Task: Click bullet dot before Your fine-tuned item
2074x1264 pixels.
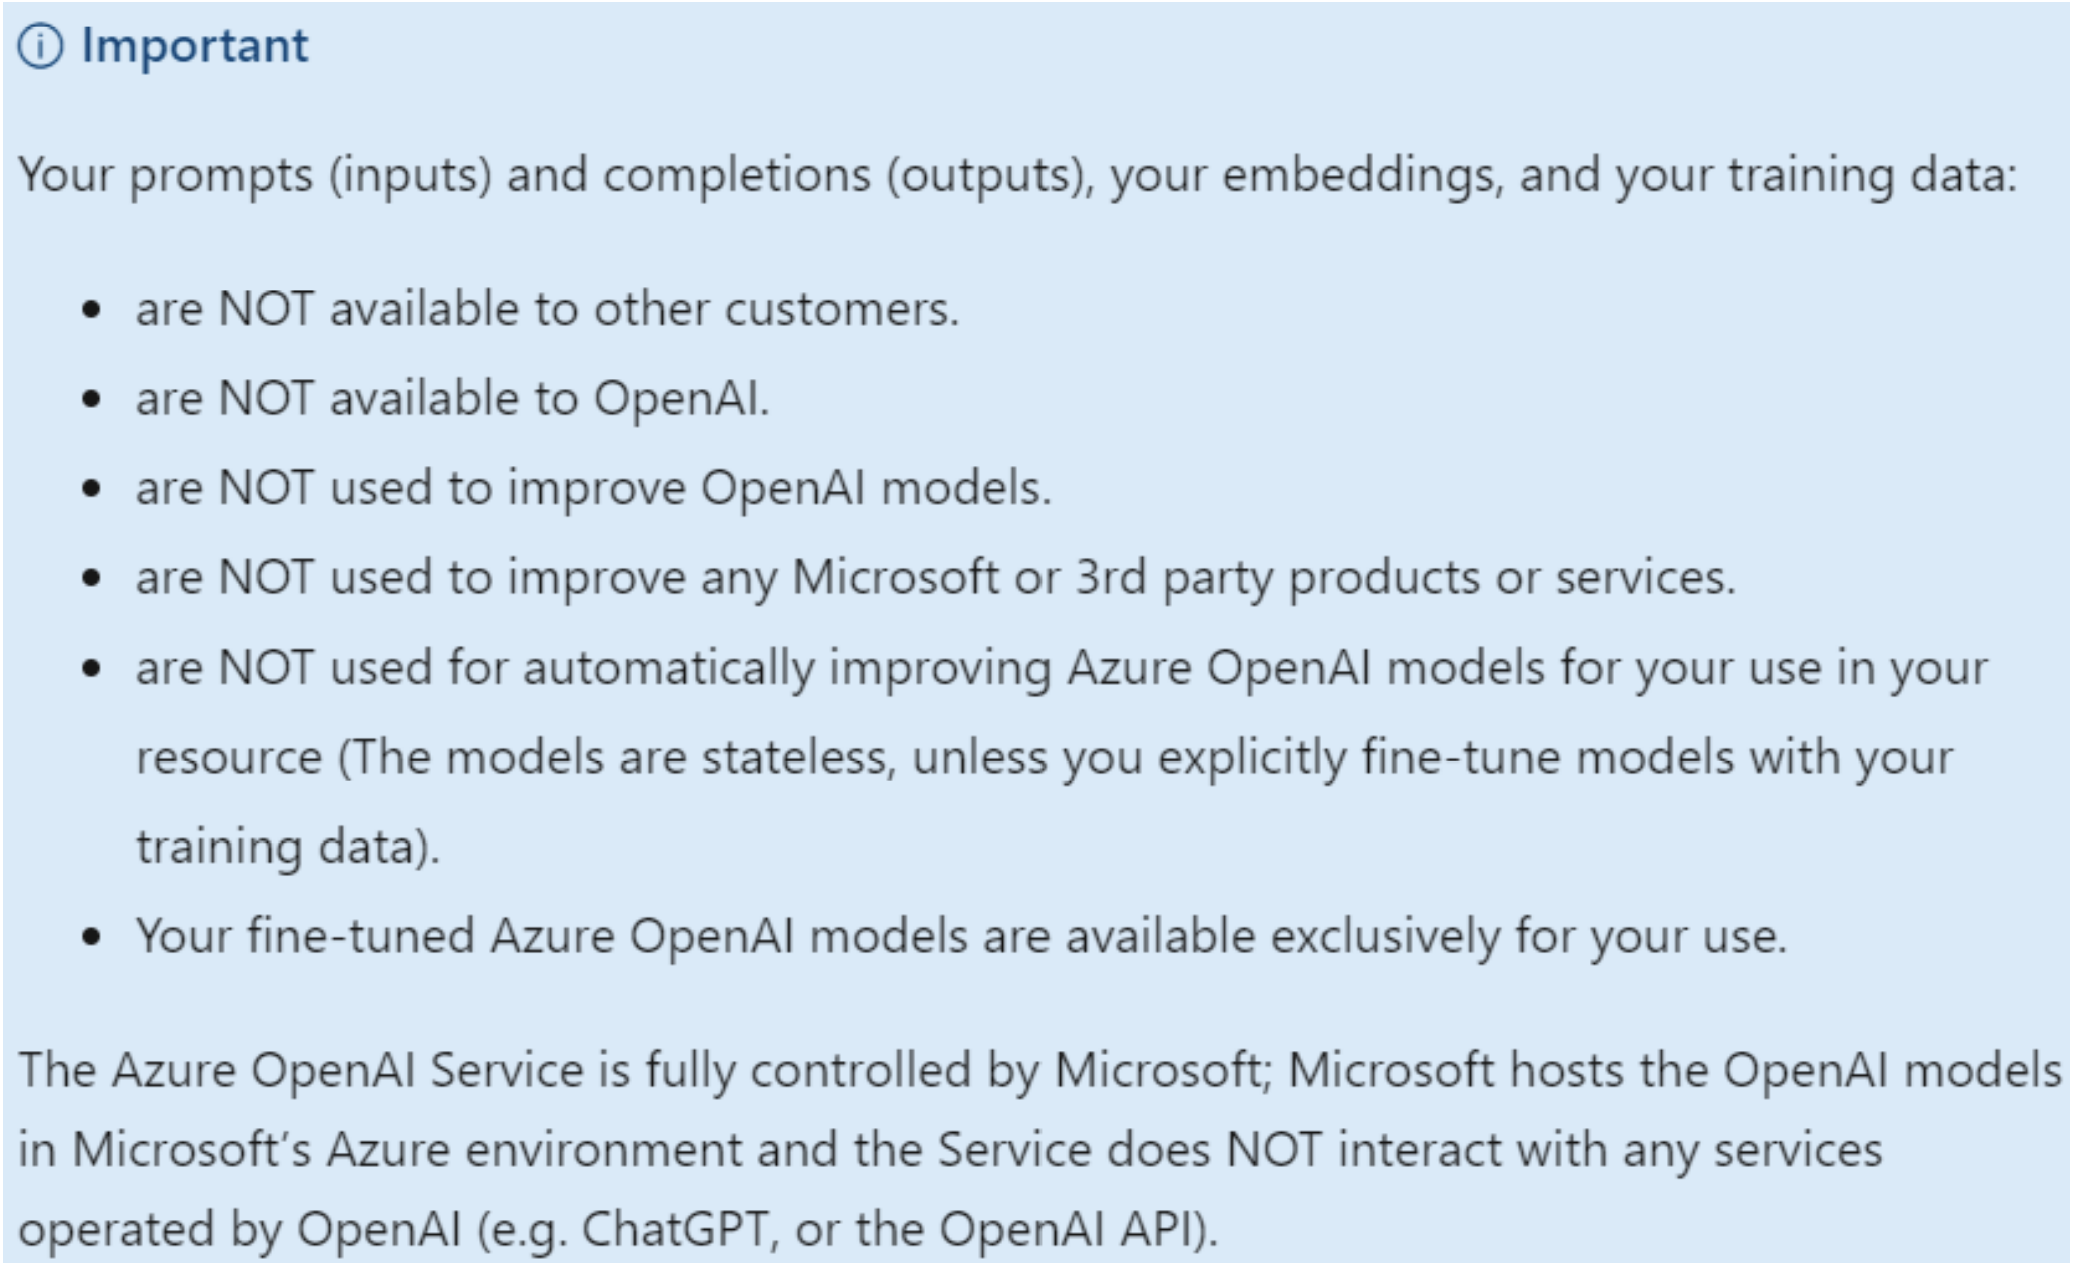Action: tap(93, 938)
